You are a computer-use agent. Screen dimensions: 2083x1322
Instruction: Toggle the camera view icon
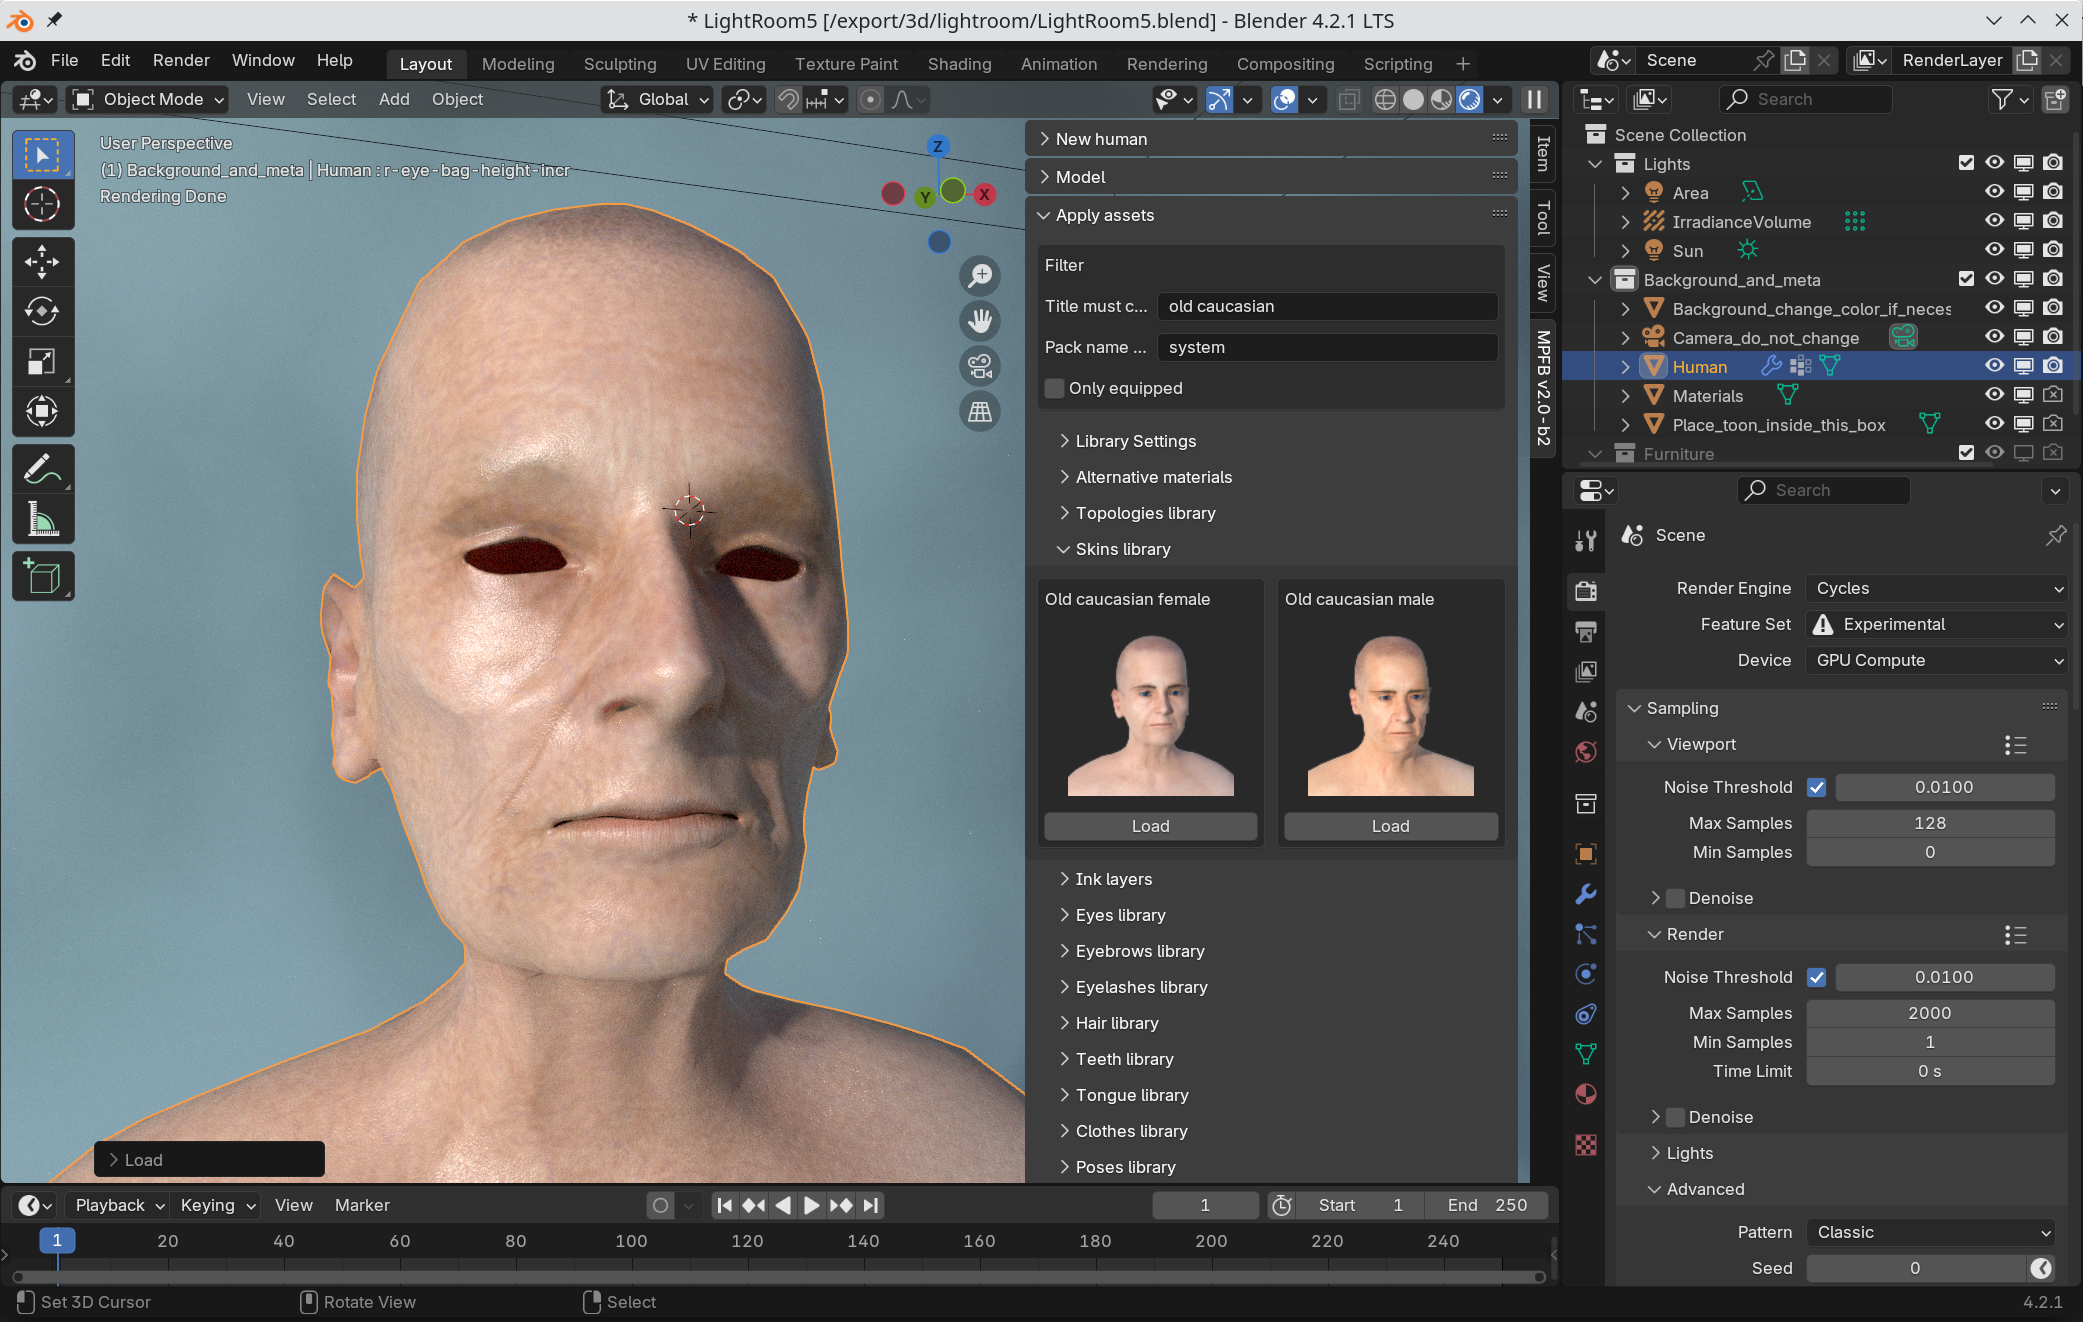pos(980,366)
